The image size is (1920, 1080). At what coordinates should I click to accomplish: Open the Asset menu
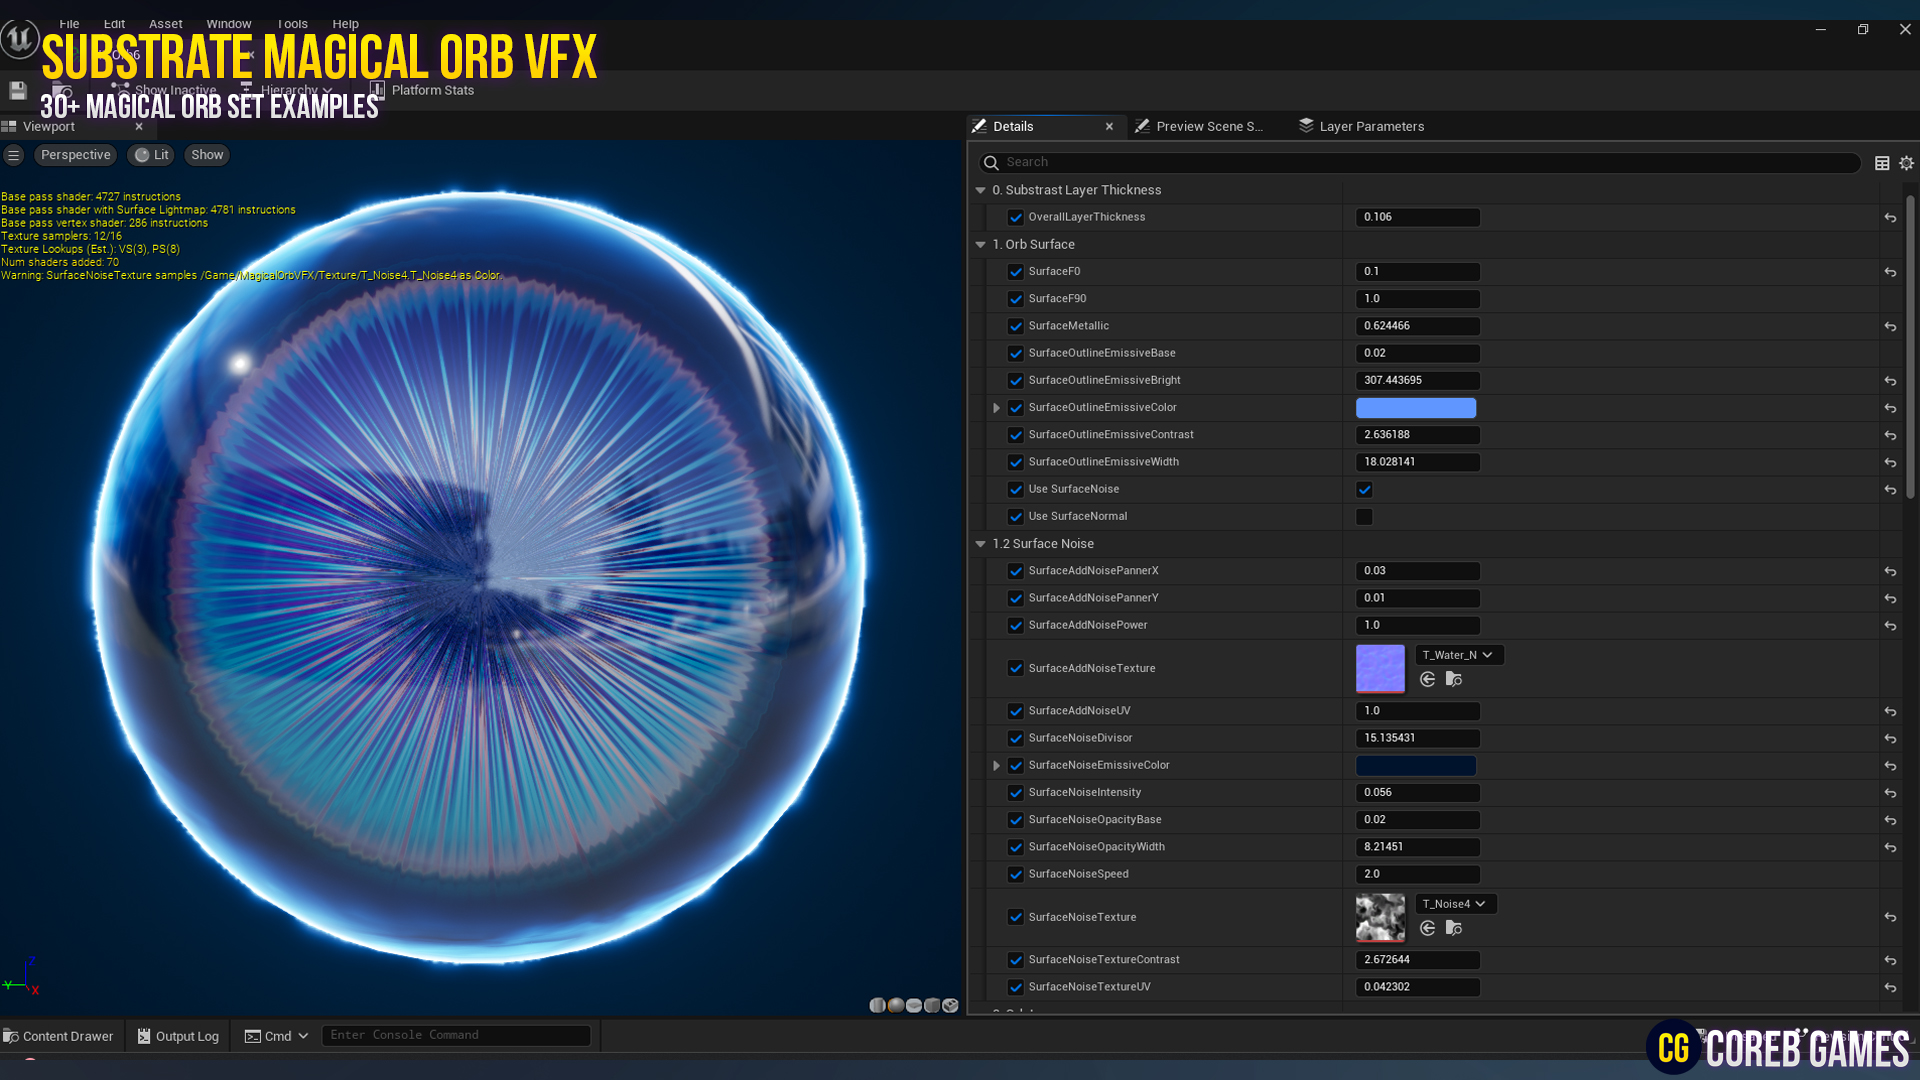tap(165, 23)
